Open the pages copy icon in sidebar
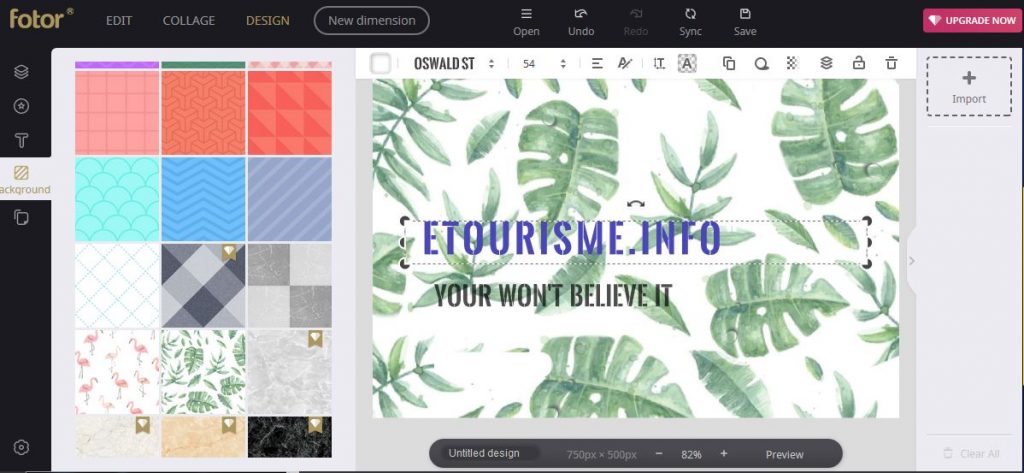This screenshot has height=473, width=1024. coord(22,217)
